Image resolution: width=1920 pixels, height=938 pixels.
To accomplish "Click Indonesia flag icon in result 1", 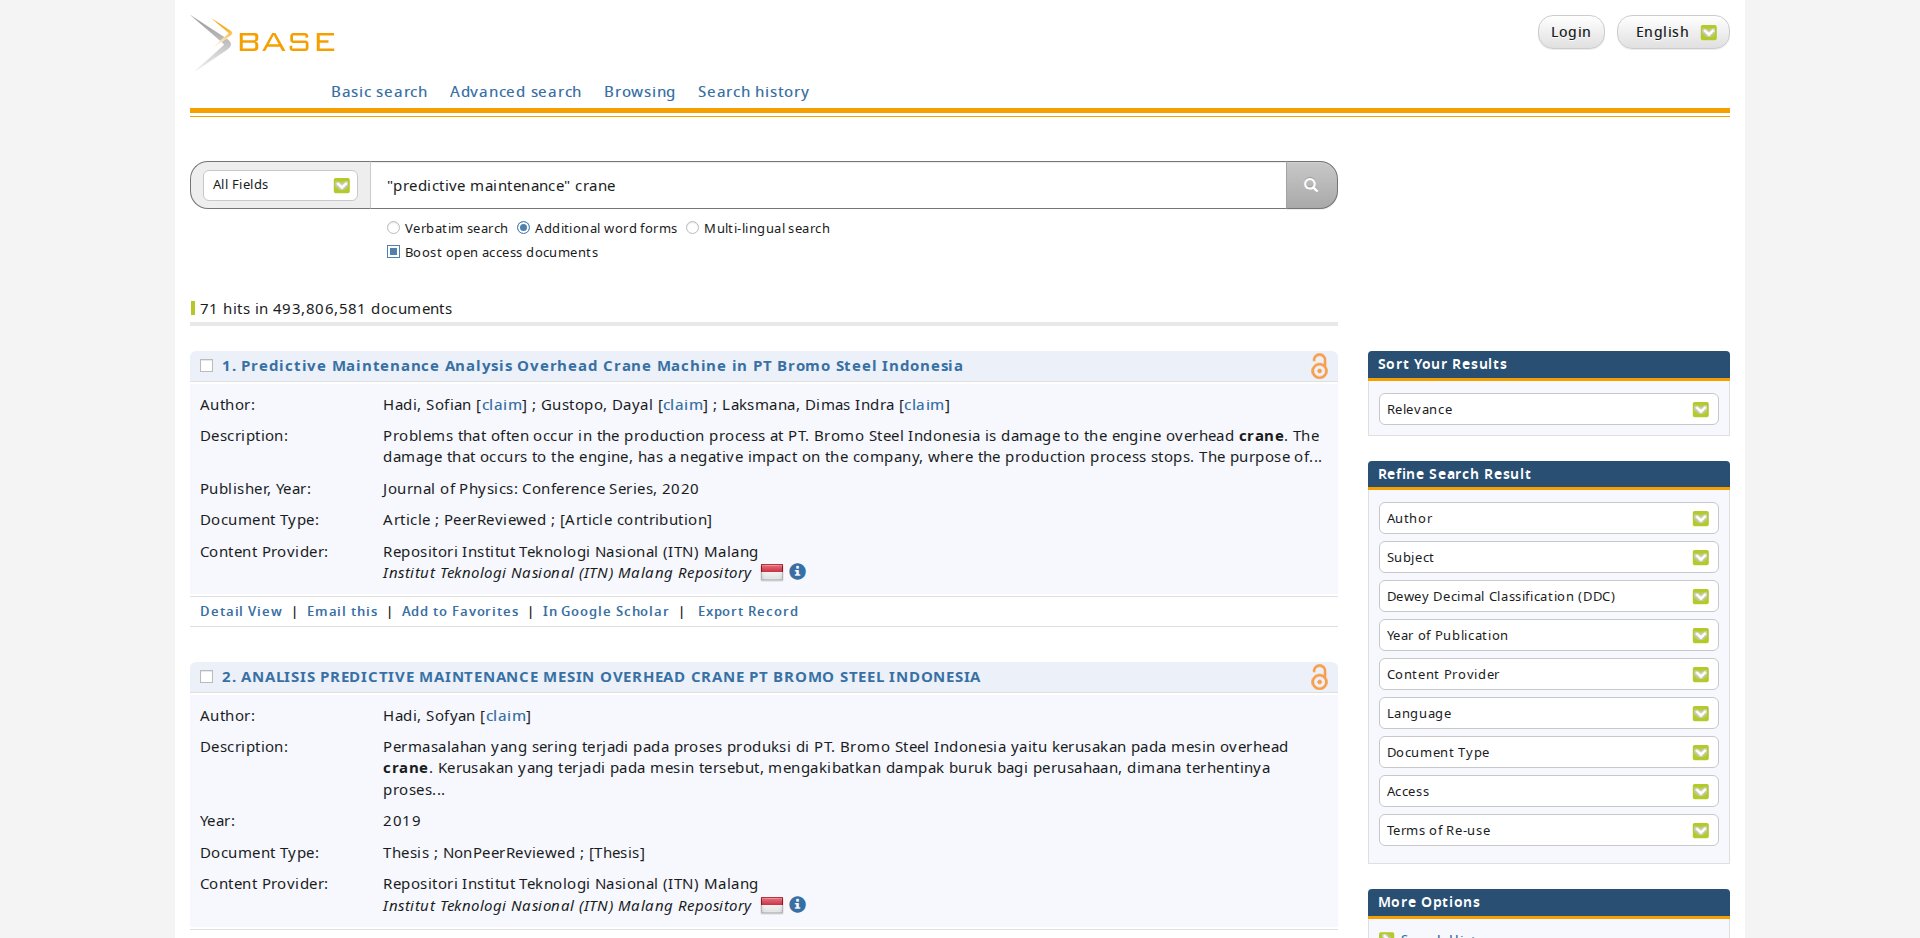I will [772, 572].
